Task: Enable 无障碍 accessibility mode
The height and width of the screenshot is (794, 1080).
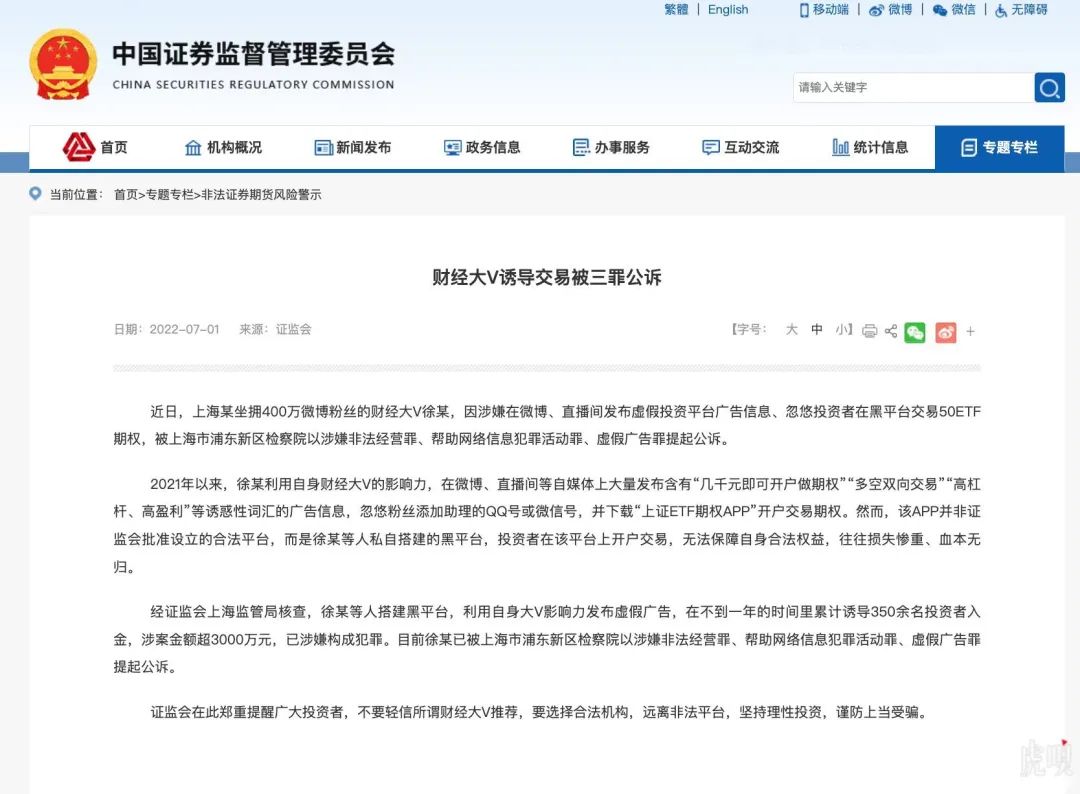Action: coord(1021,10)
